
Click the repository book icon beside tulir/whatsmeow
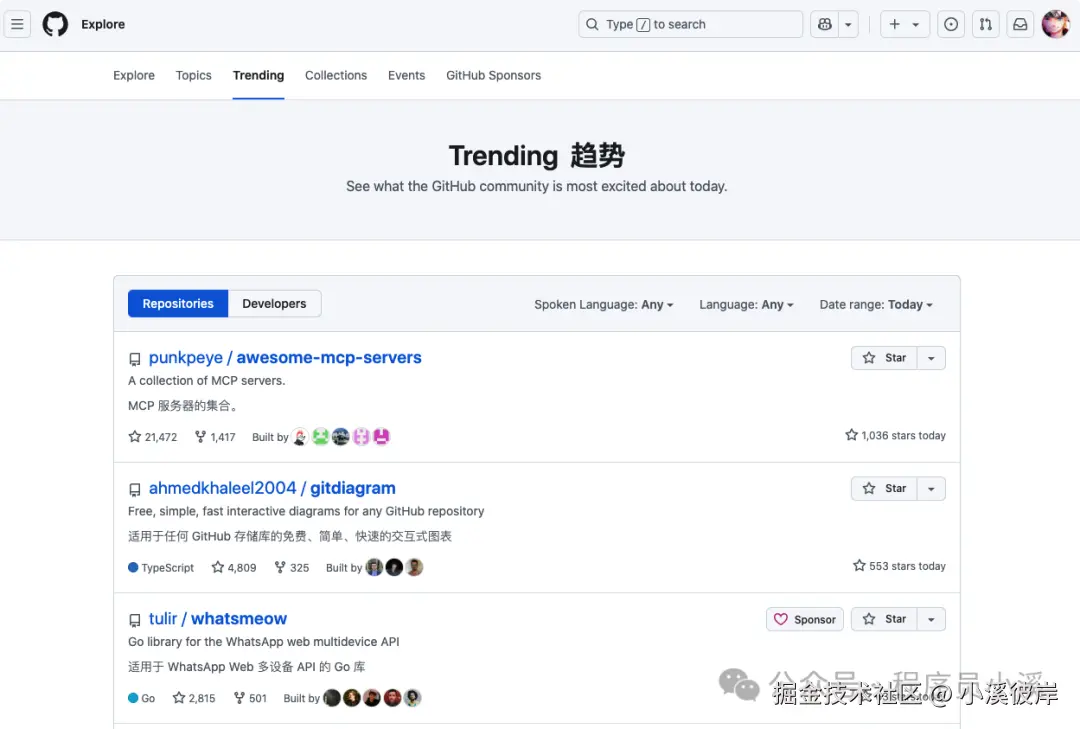[x=135, y=618]
